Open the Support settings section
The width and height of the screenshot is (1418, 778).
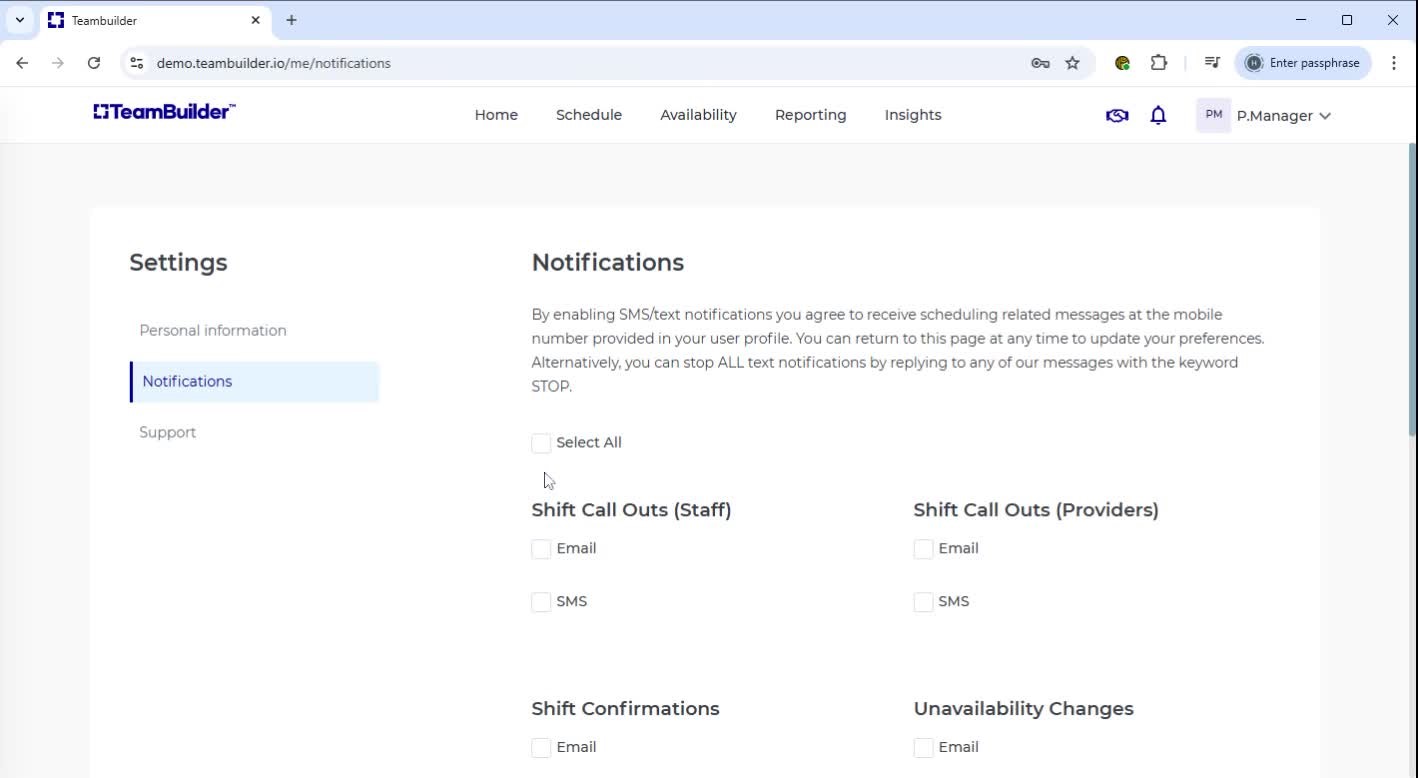[167, 432]
